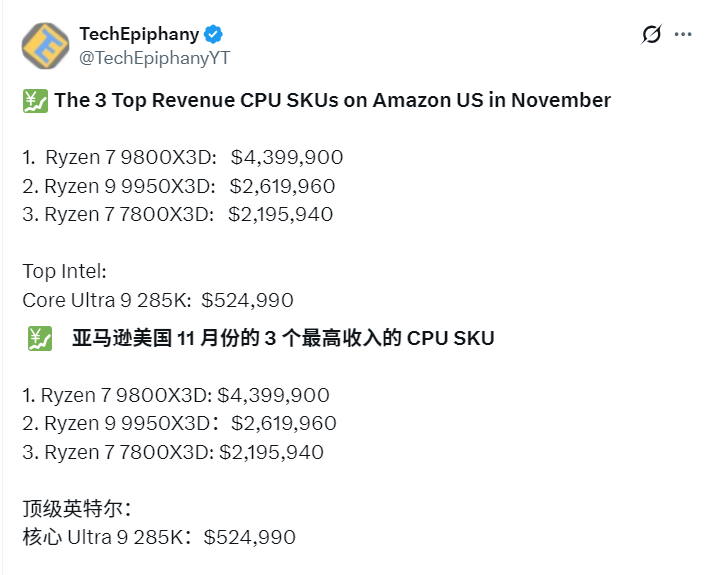
Task: Click the chart emoji before the English headline
Action: point(34,100)
